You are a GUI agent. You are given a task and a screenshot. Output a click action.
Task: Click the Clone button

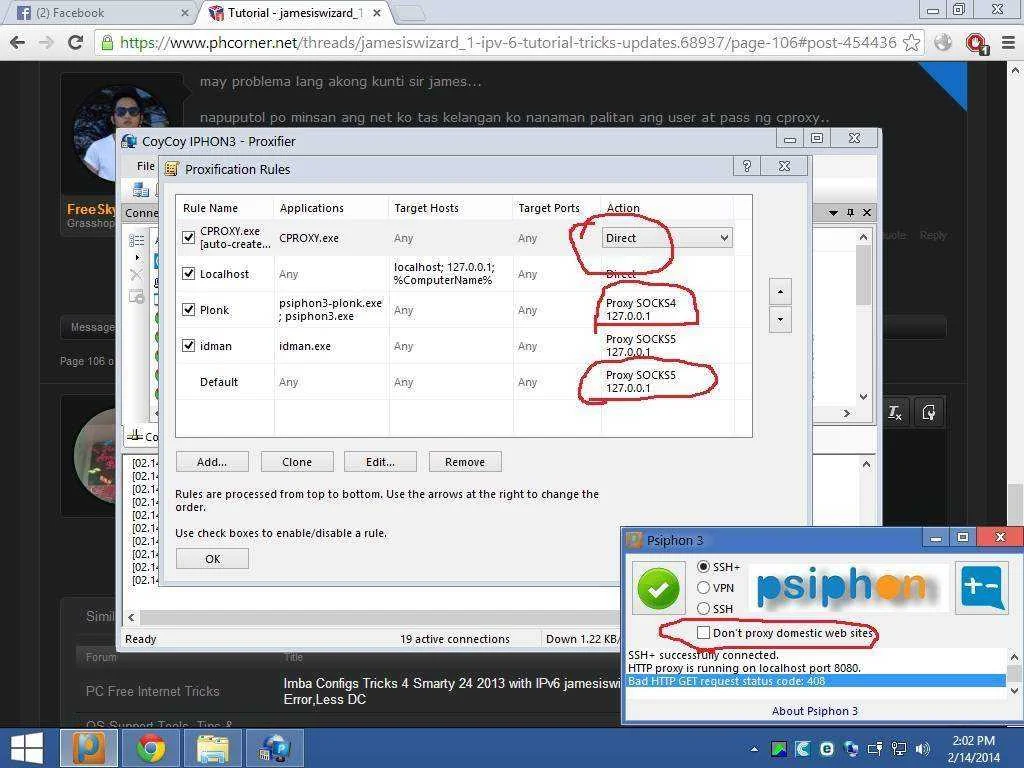297,462
